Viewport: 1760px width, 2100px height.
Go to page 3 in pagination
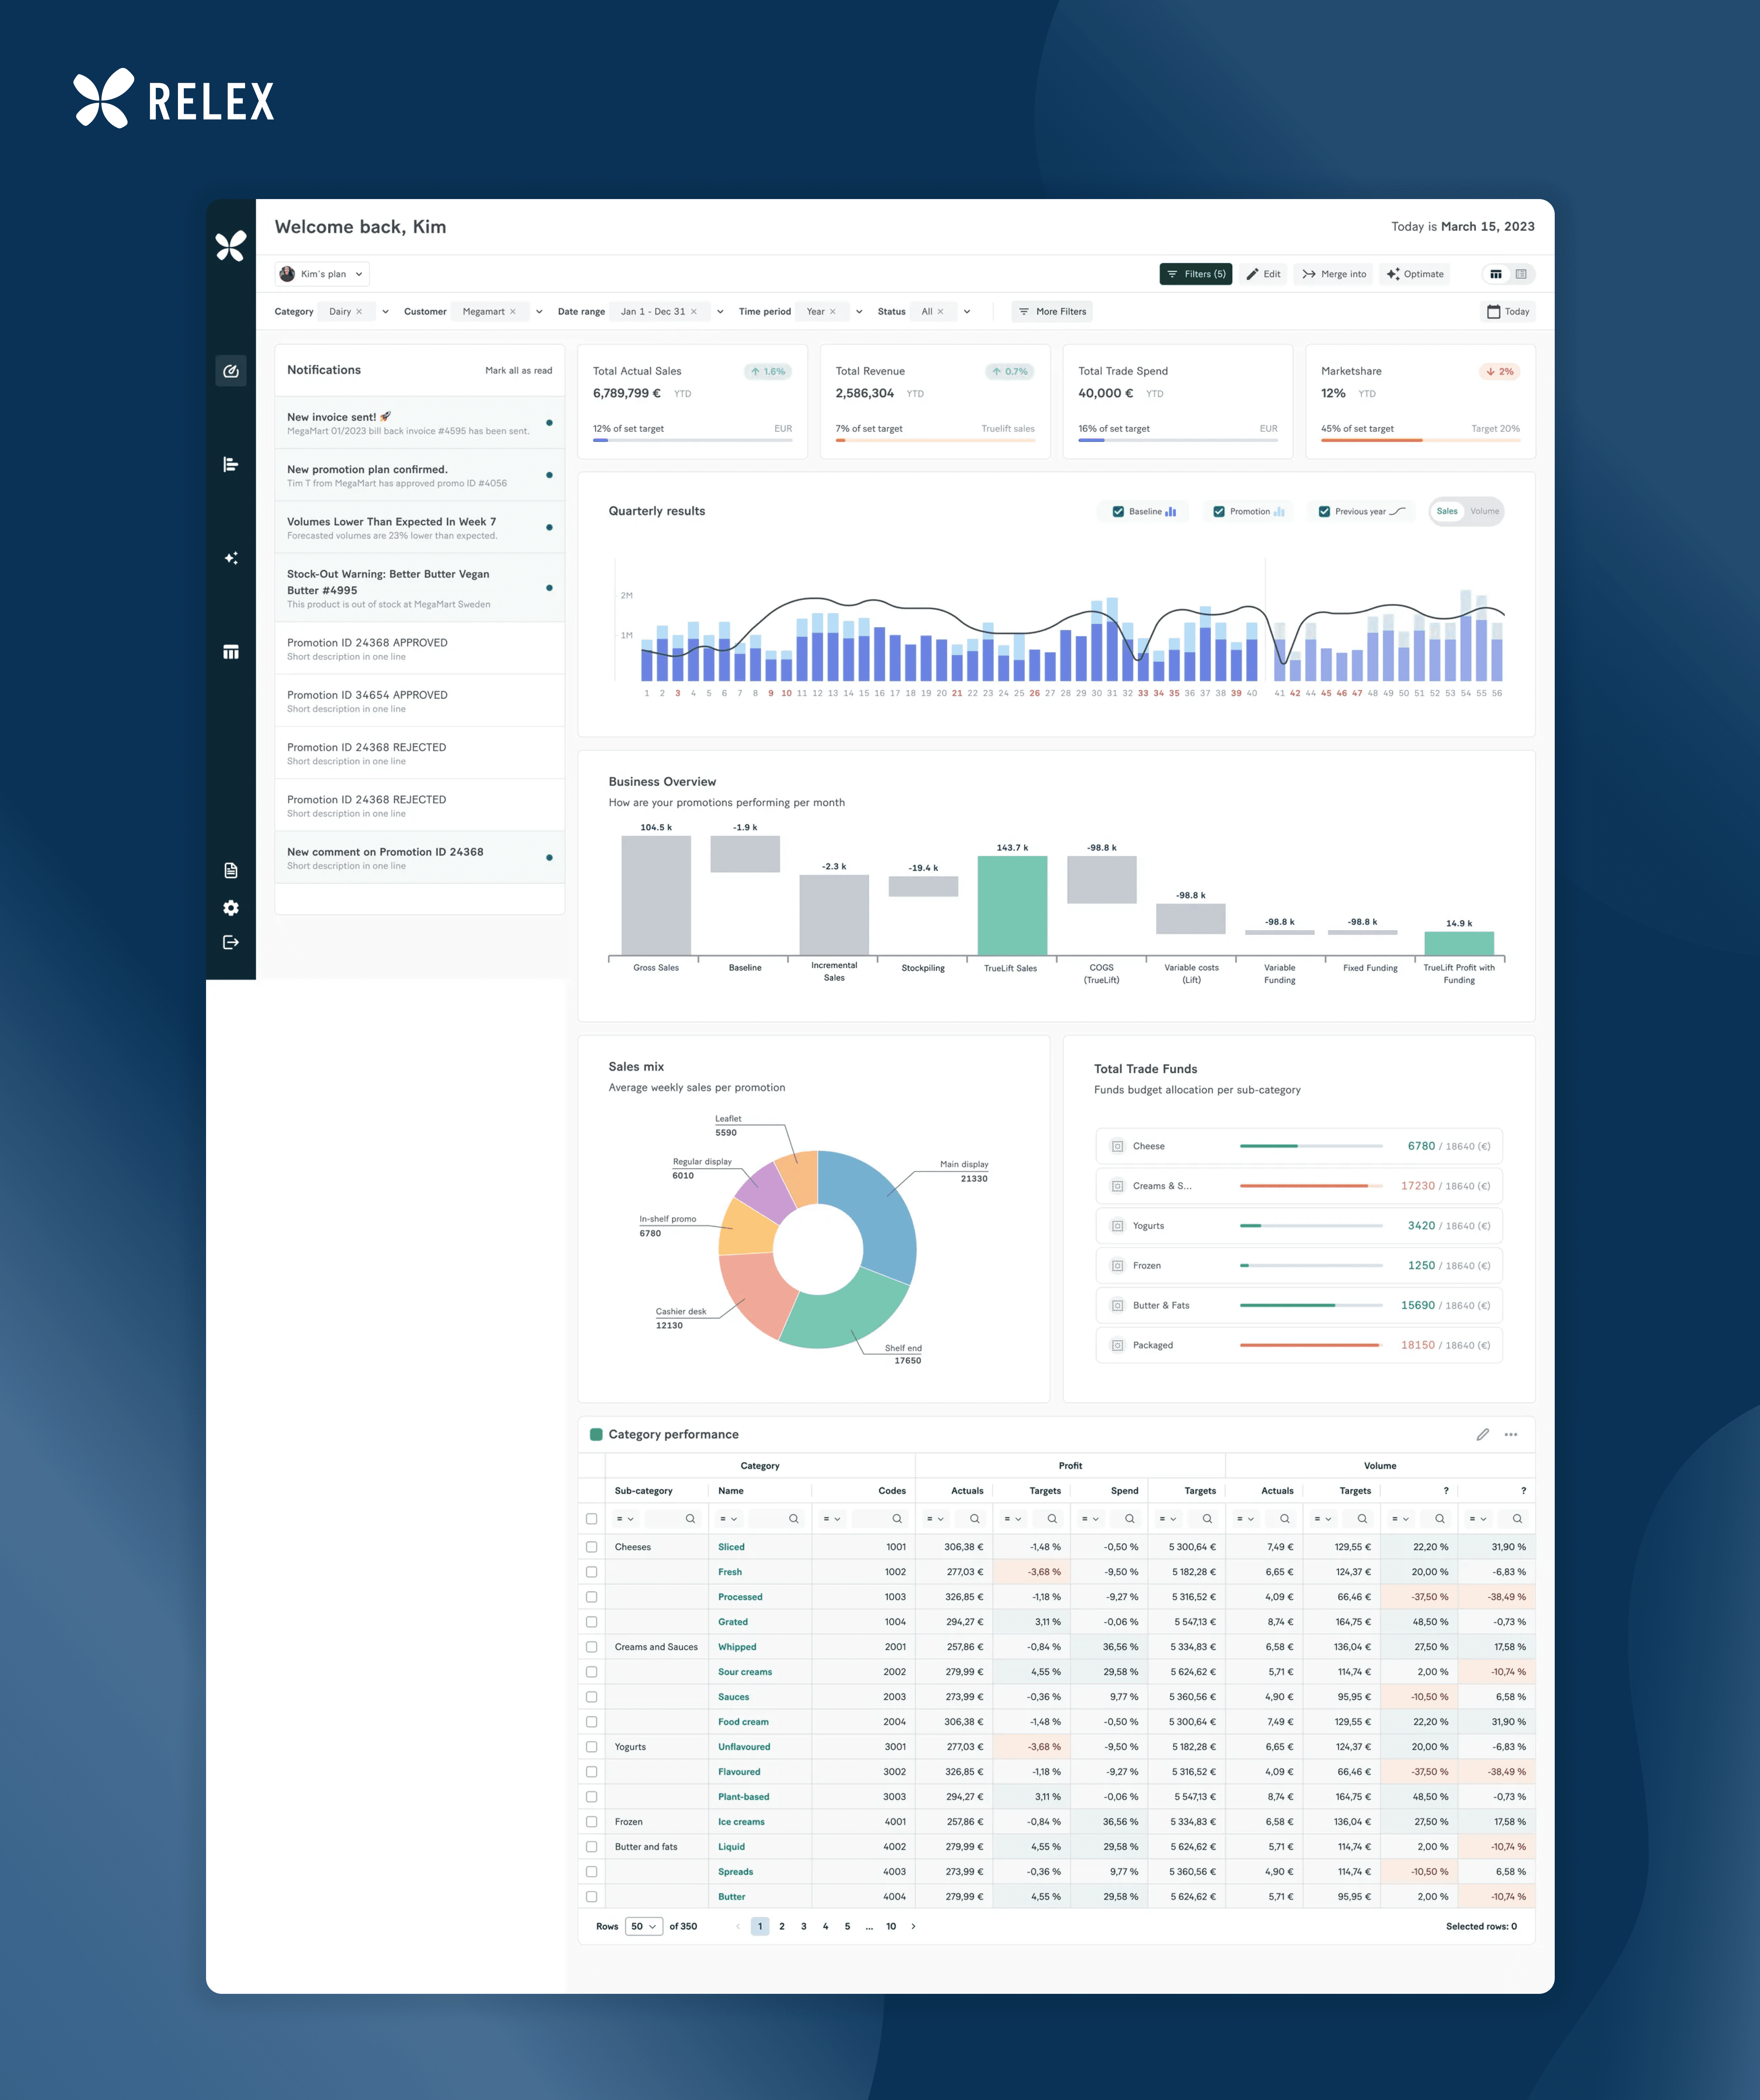803,1926
